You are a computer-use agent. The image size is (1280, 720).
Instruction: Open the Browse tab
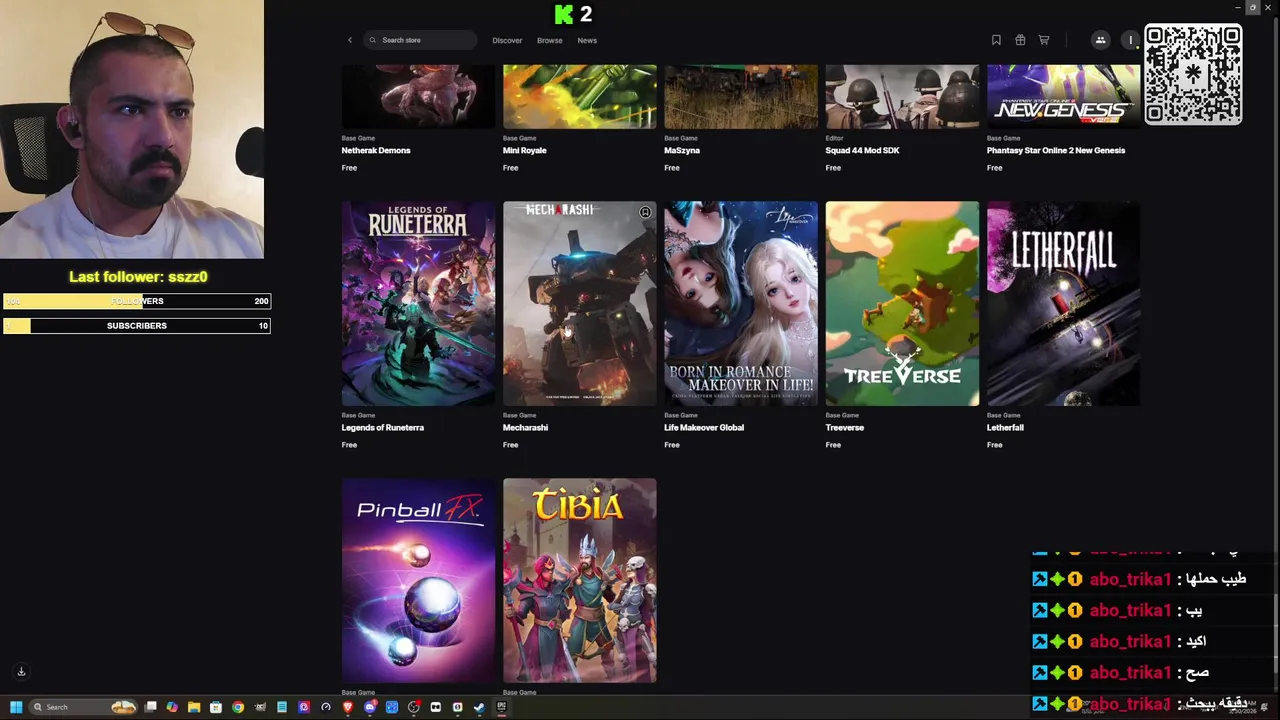pyautogui.click(x=549, y=40)
